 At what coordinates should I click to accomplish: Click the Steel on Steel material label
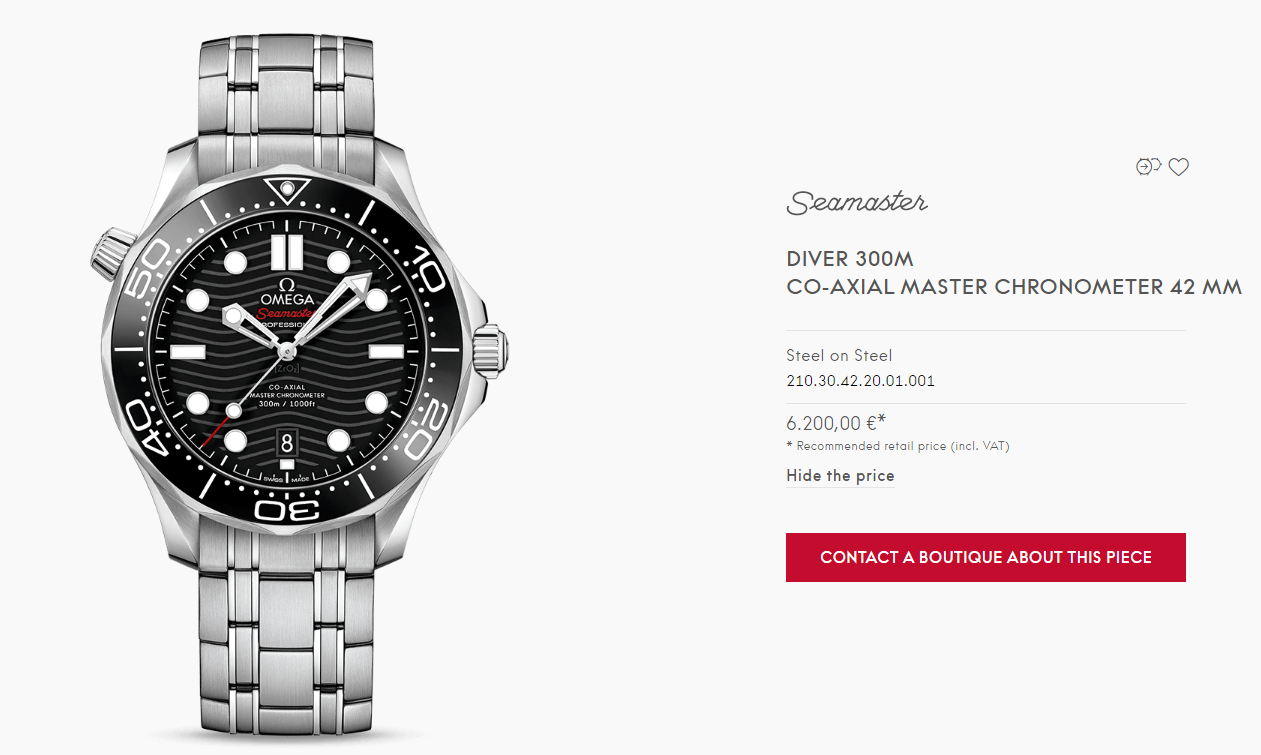coord(839,355)
